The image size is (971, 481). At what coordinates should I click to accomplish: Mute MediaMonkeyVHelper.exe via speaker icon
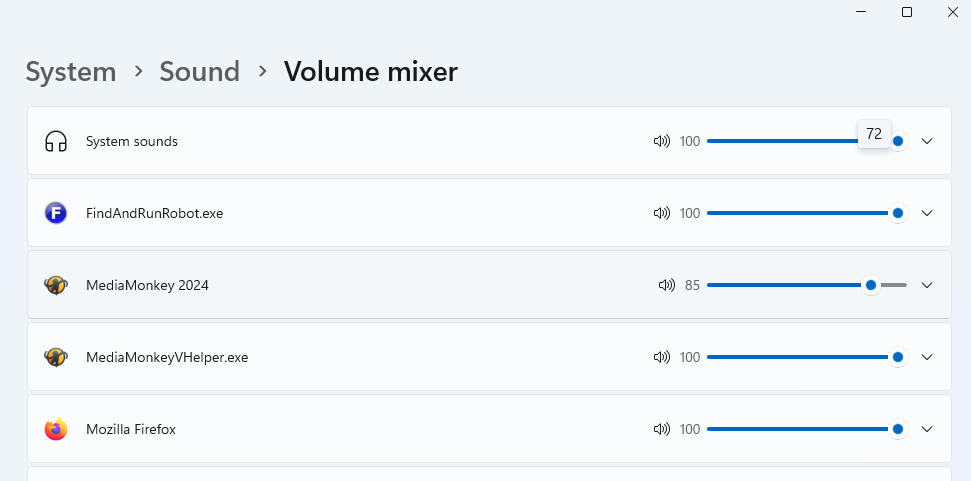click(x=661, y=357)
